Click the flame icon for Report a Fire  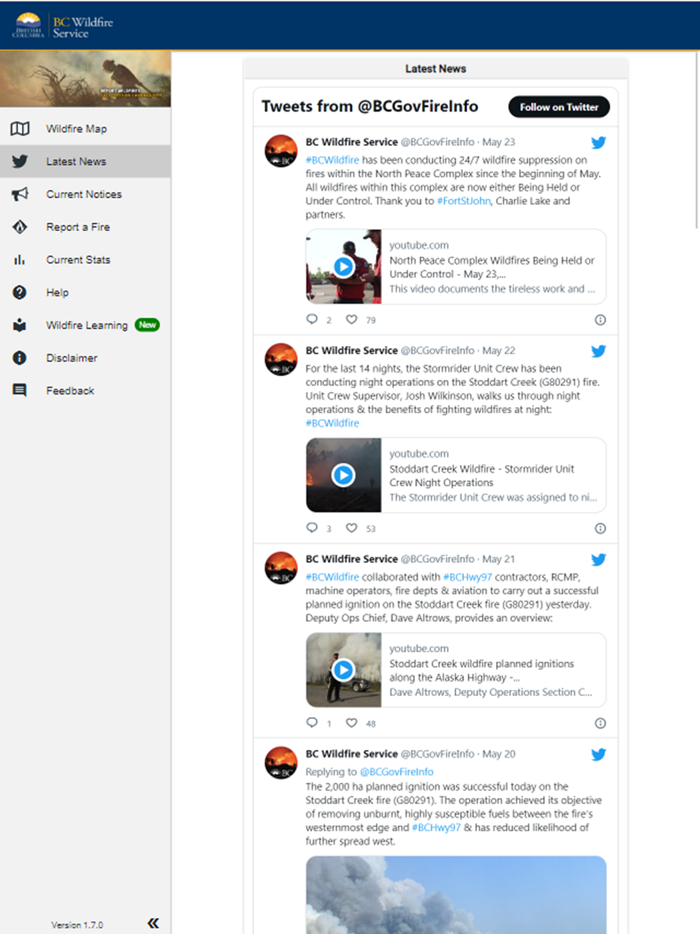click(20, 227)
